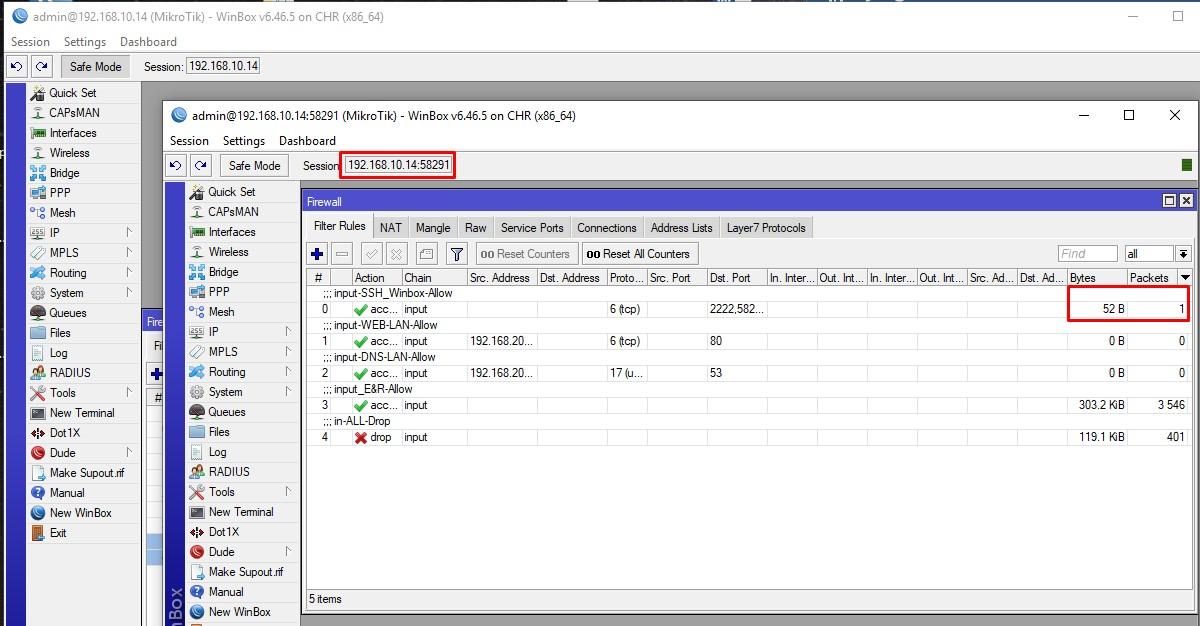Expand MPLS submenu in front window sidebar
Screen dimensions: 1200x626
(288, 352)
